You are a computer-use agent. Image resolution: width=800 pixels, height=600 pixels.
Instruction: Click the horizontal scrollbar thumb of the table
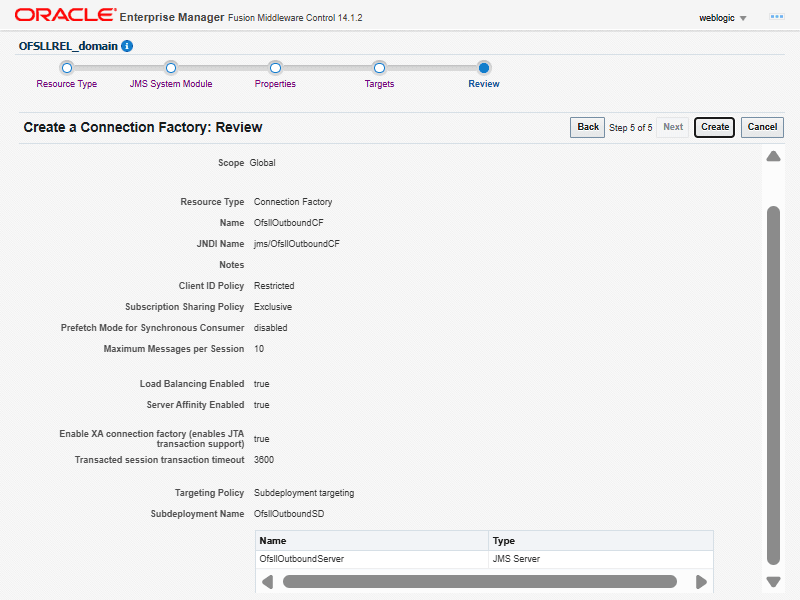pos(480,582)
